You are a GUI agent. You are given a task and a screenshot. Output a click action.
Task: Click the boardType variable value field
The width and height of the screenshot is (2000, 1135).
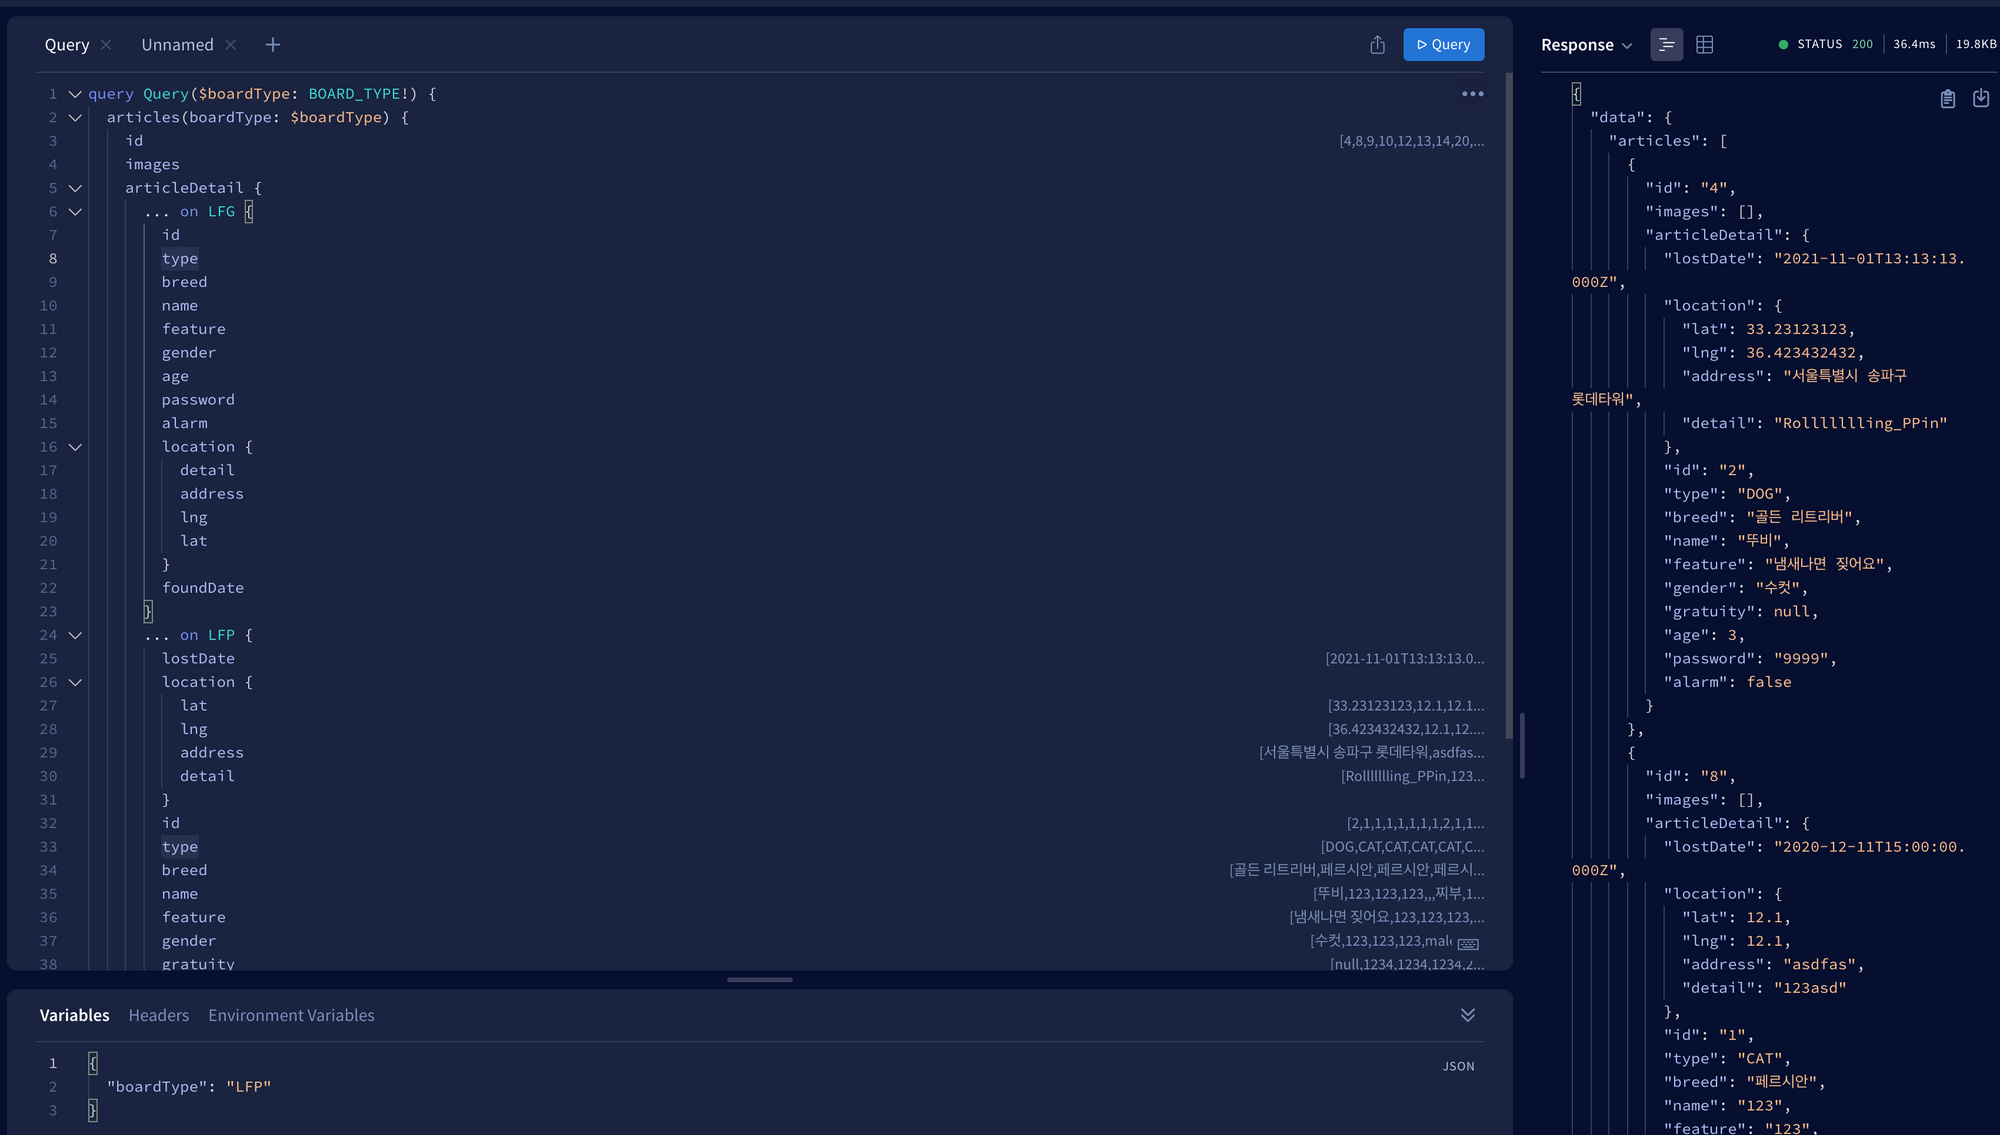(x=248, y=1087)
